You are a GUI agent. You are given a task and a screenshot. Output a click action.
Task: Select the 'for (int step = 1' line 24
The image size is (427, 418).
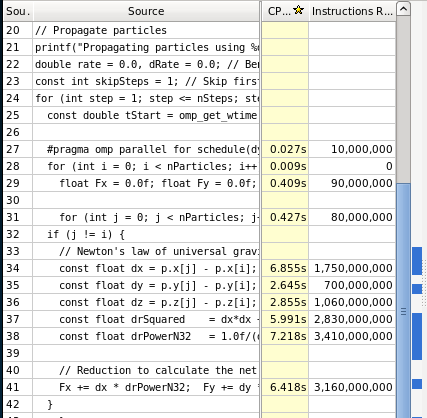coord(146,98)
